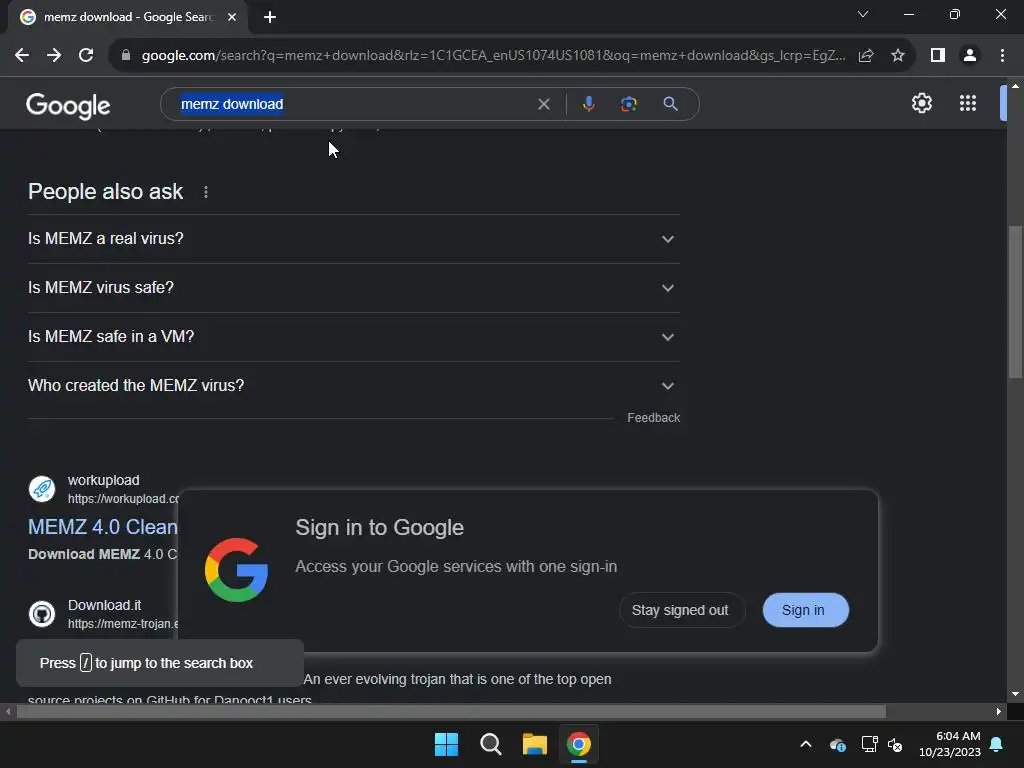Click scrollbar down arrow
Image resolution: width=1024 pixels, height=768 pixels.
(1015, 694)
